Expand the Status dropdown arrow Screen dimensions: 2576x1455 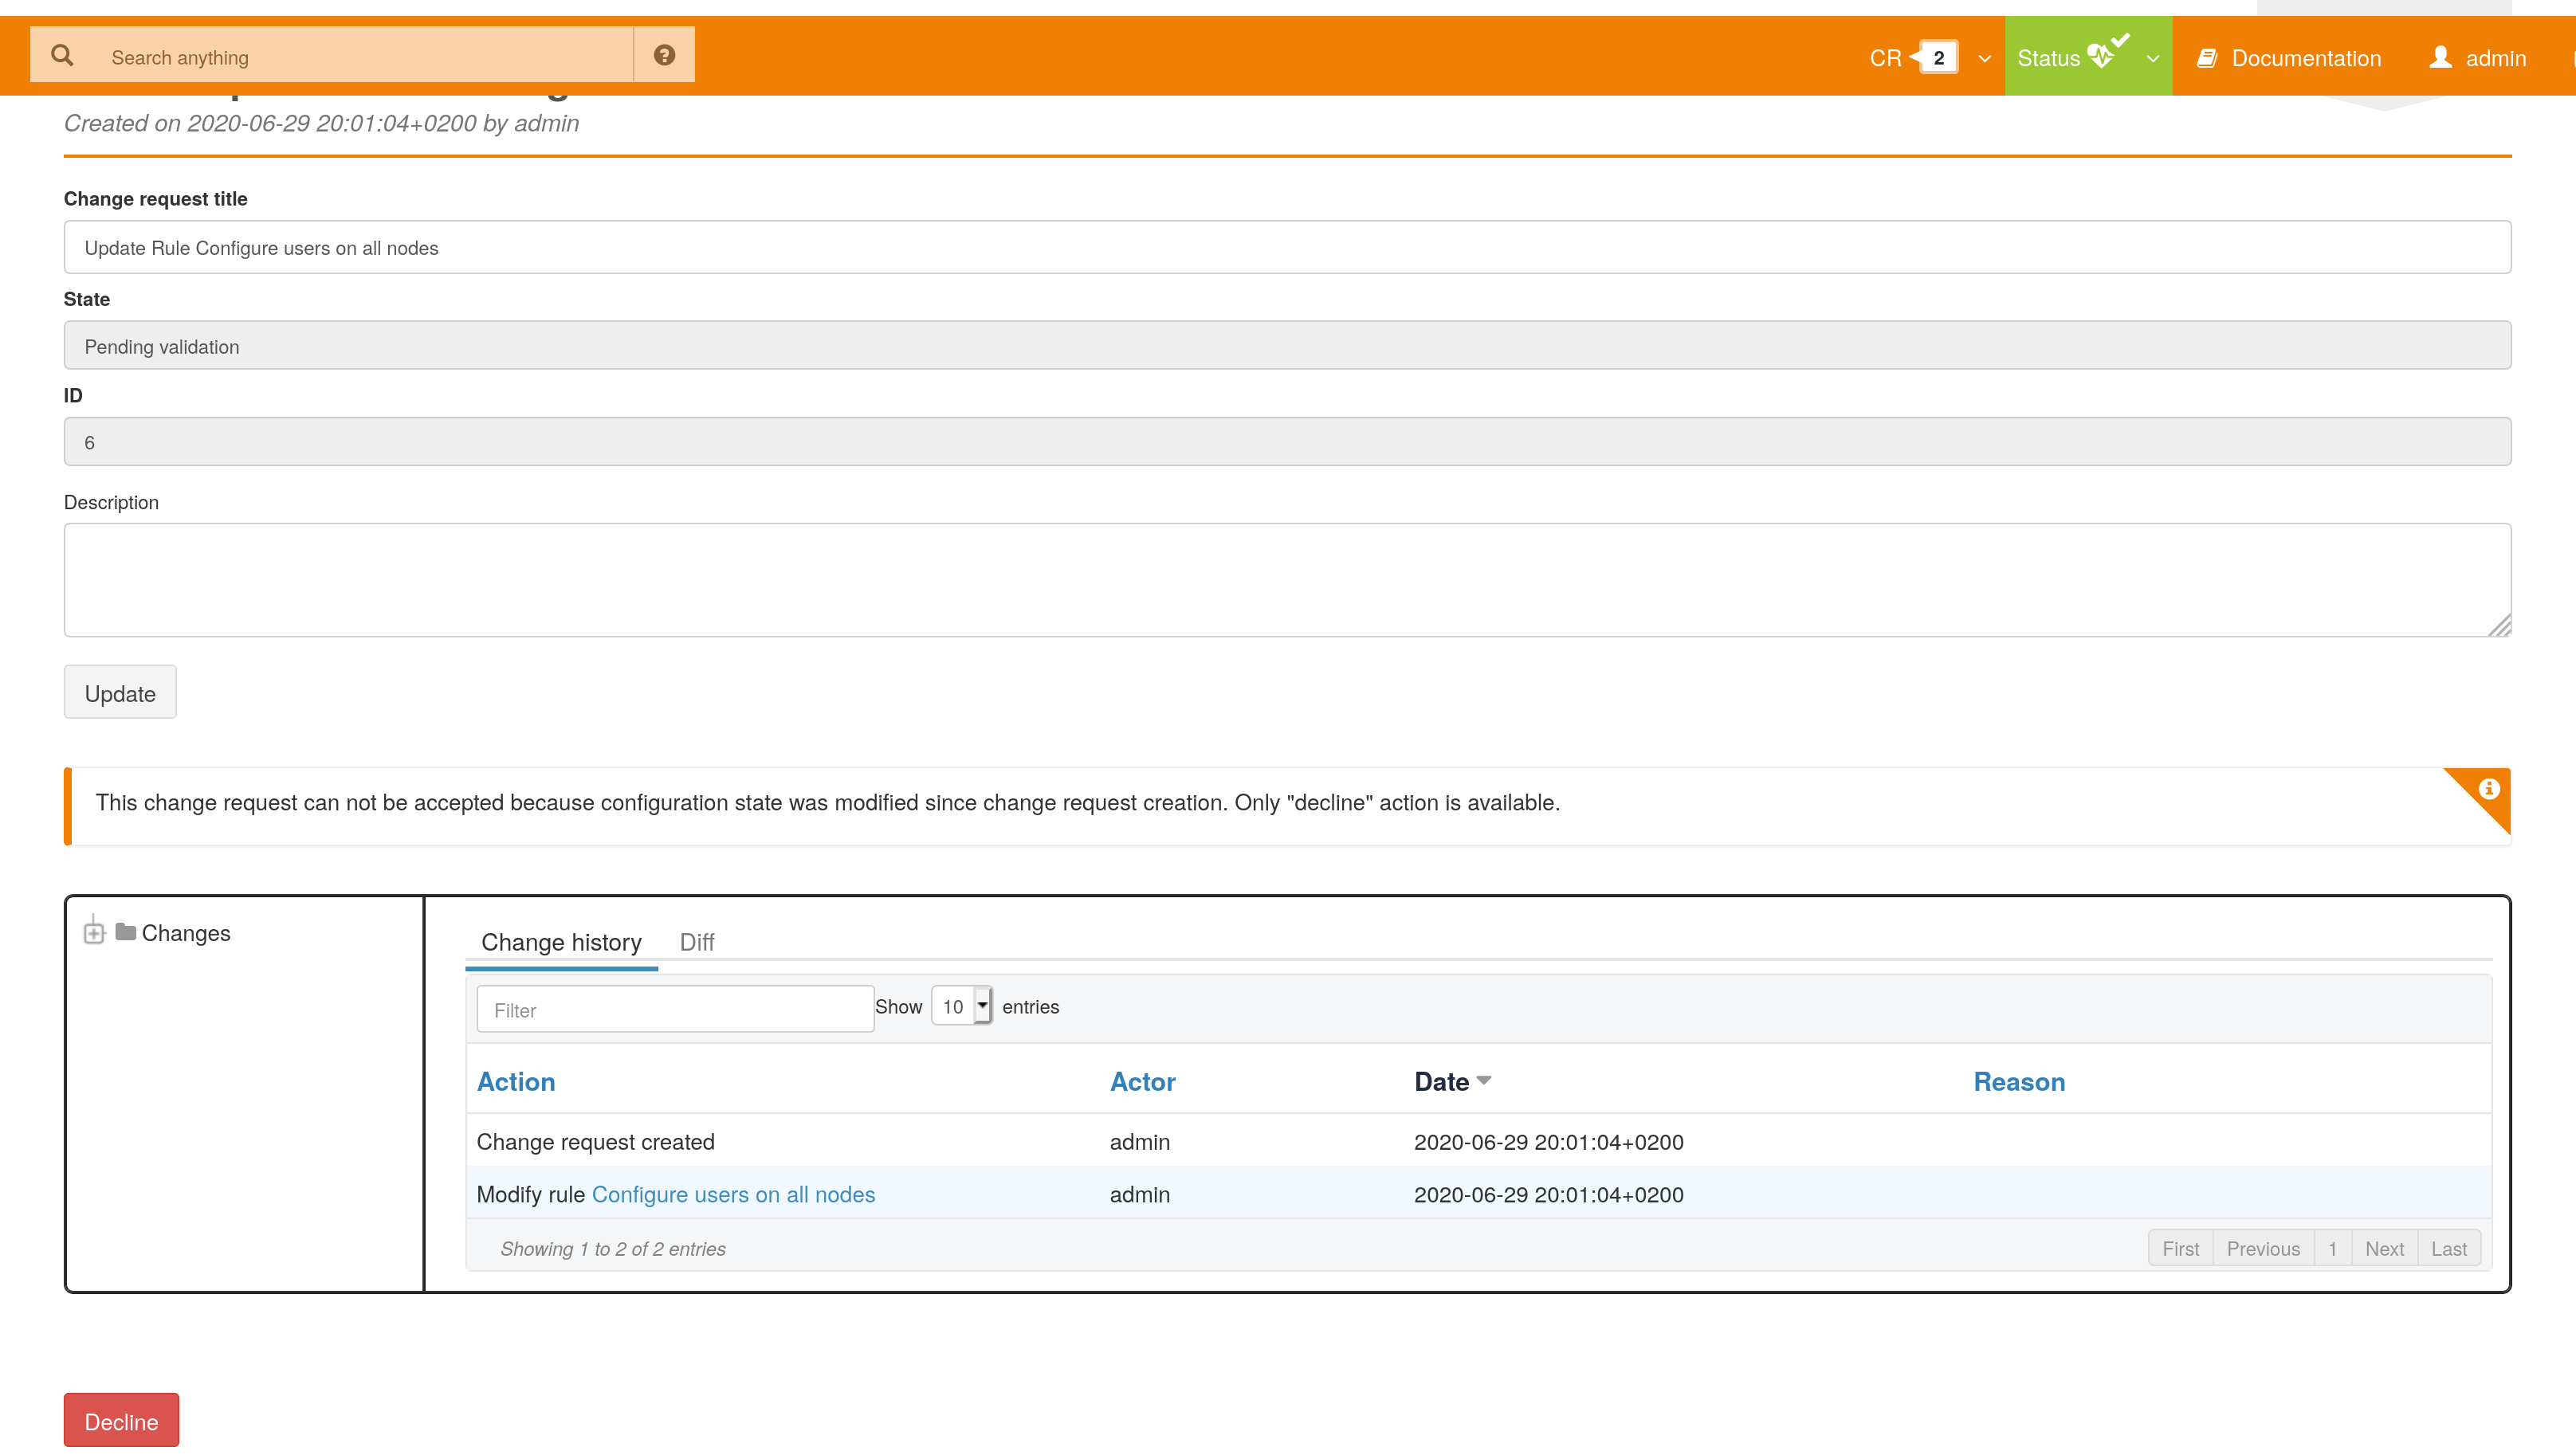(2153, 59)
